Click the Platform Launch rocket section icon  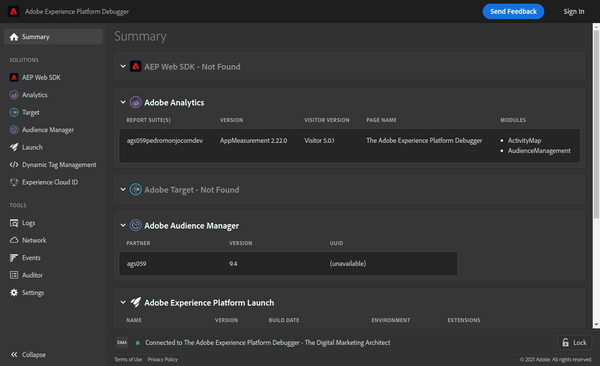pyautogui.click(x=135, y=302)
